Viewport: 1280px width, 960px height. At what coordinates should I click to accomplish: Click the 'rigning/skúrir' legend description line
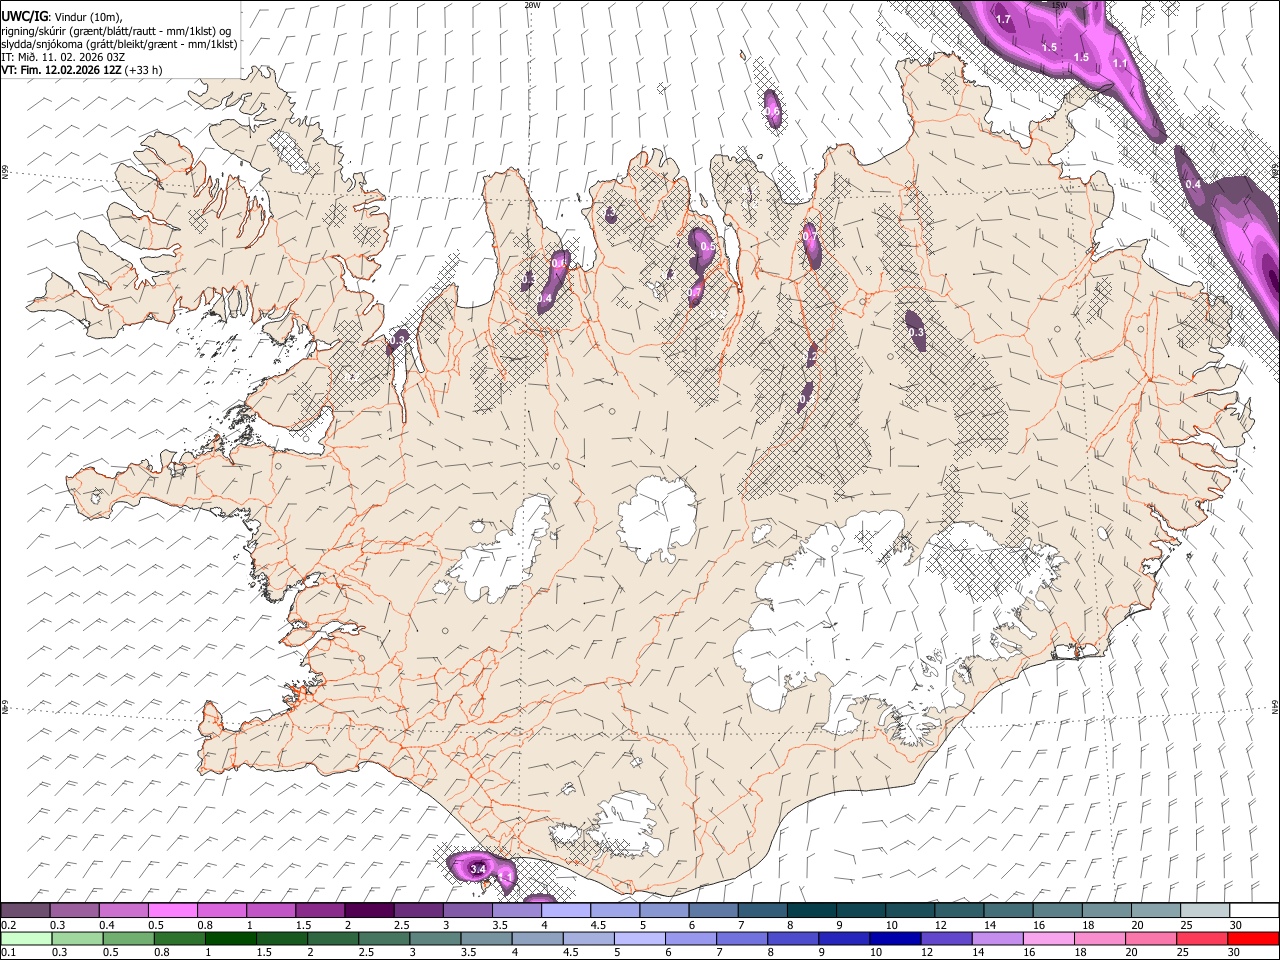[x=117, y=30]
